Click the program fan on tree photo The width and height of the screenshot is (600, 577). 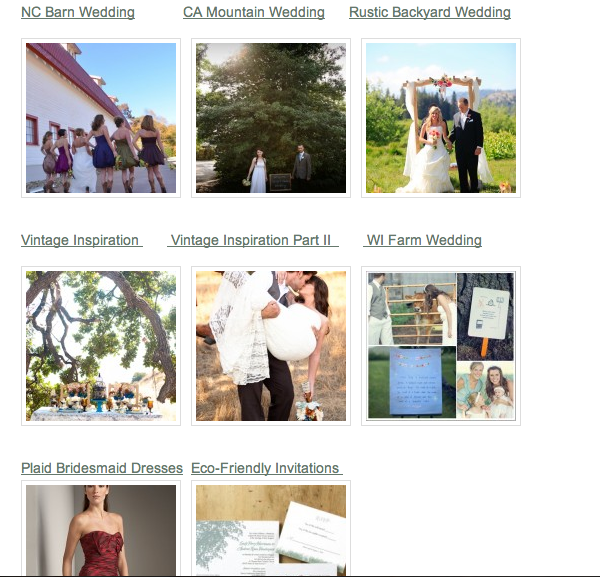(x=485, y=316)
